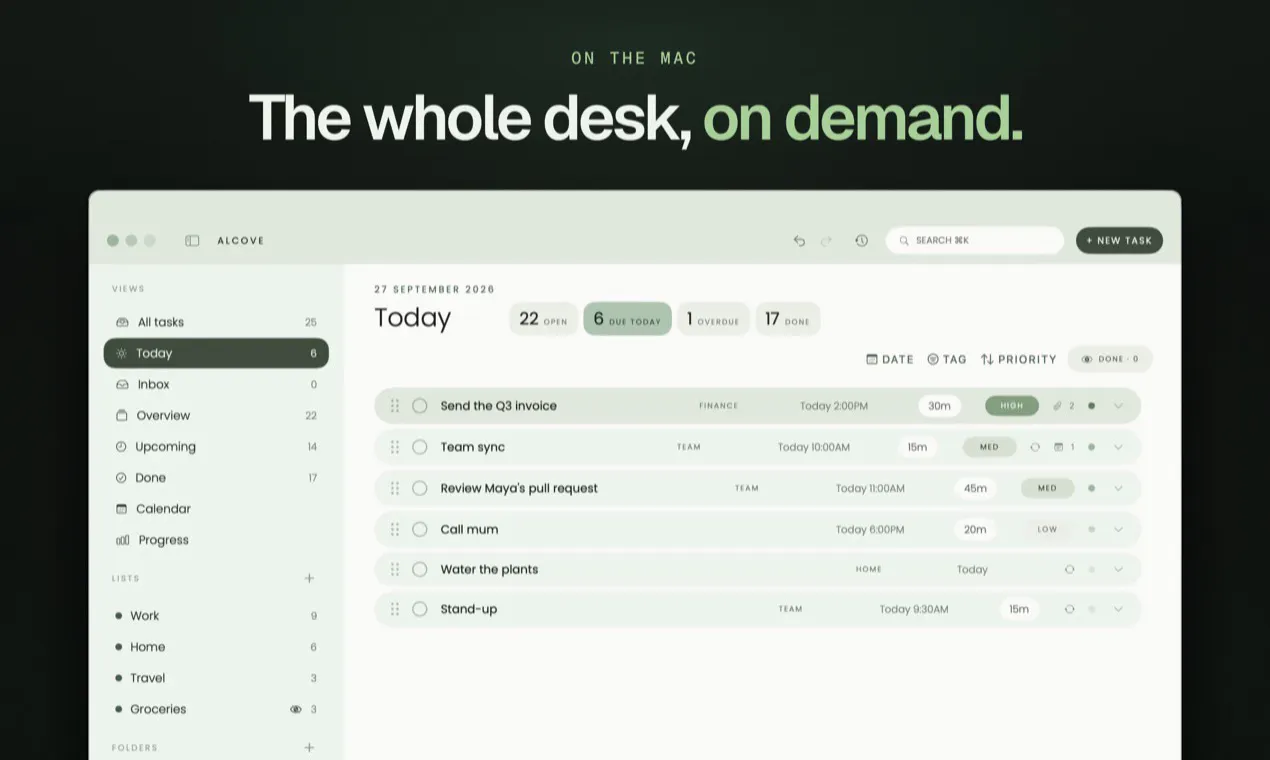Expand Review Maya's pull request chevron

point(1118,488)
